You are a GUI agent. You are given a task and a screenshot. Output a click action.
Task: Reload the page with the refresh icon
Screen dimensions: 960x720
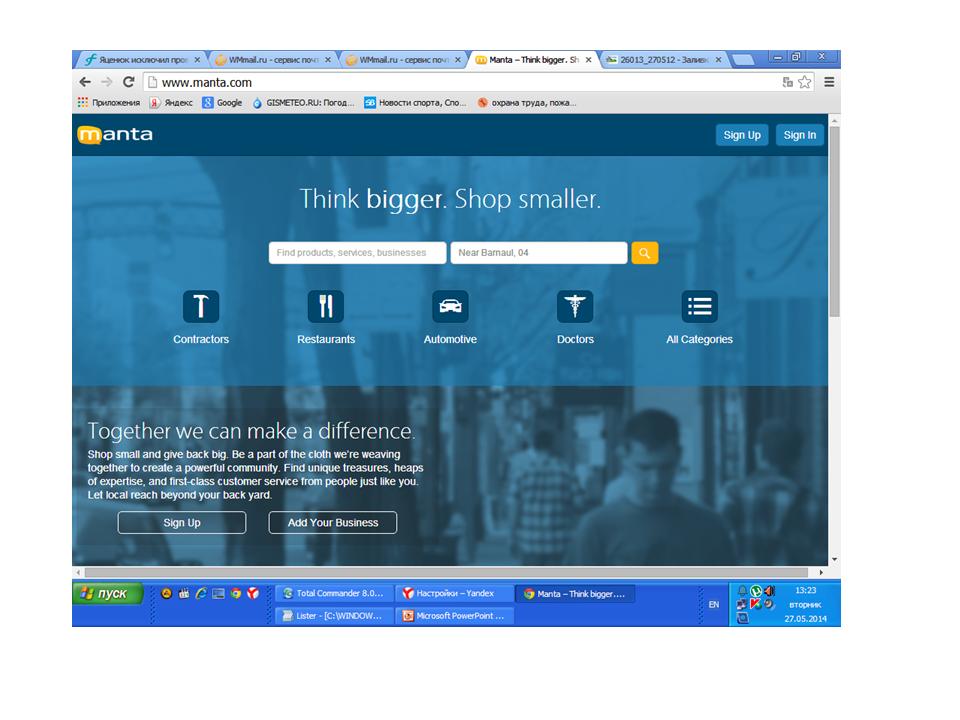click(129, 82)
